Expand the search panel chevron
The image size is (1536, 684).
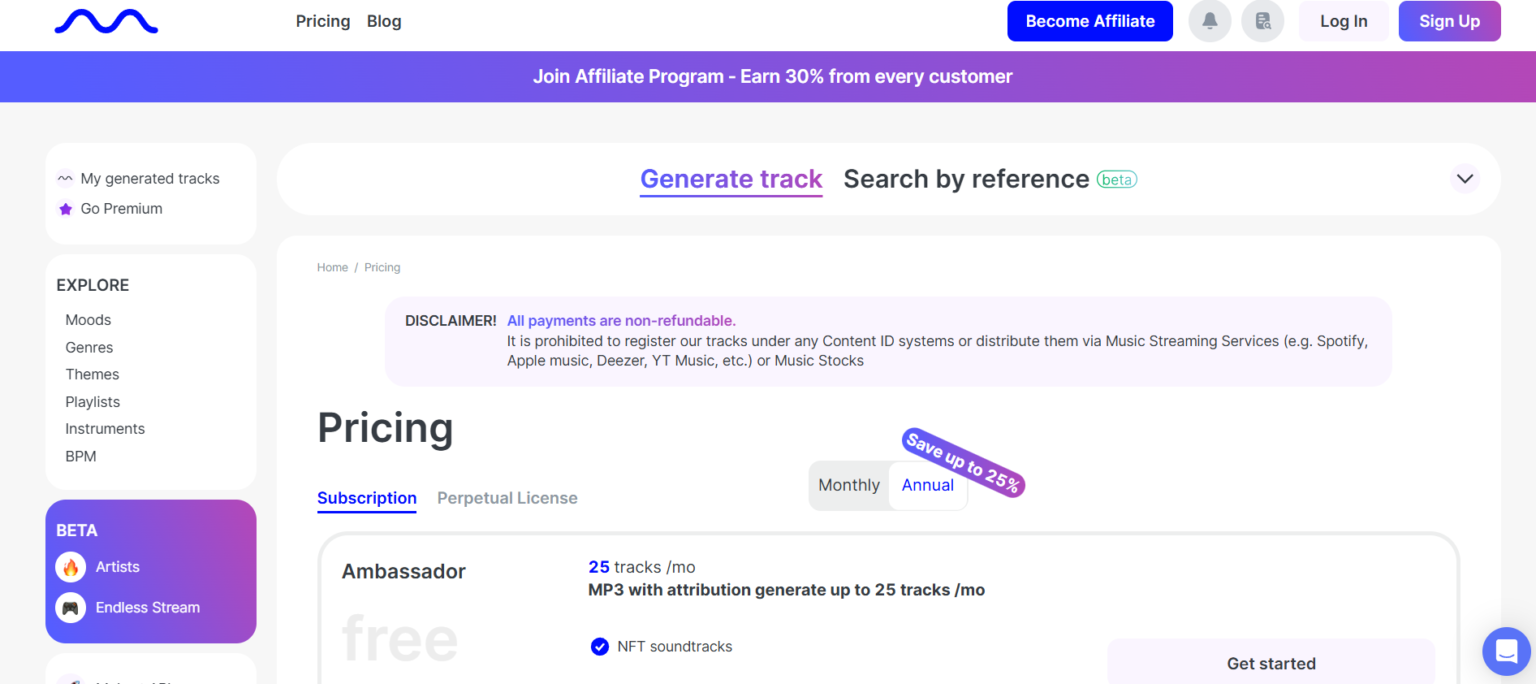[1464, 178]
